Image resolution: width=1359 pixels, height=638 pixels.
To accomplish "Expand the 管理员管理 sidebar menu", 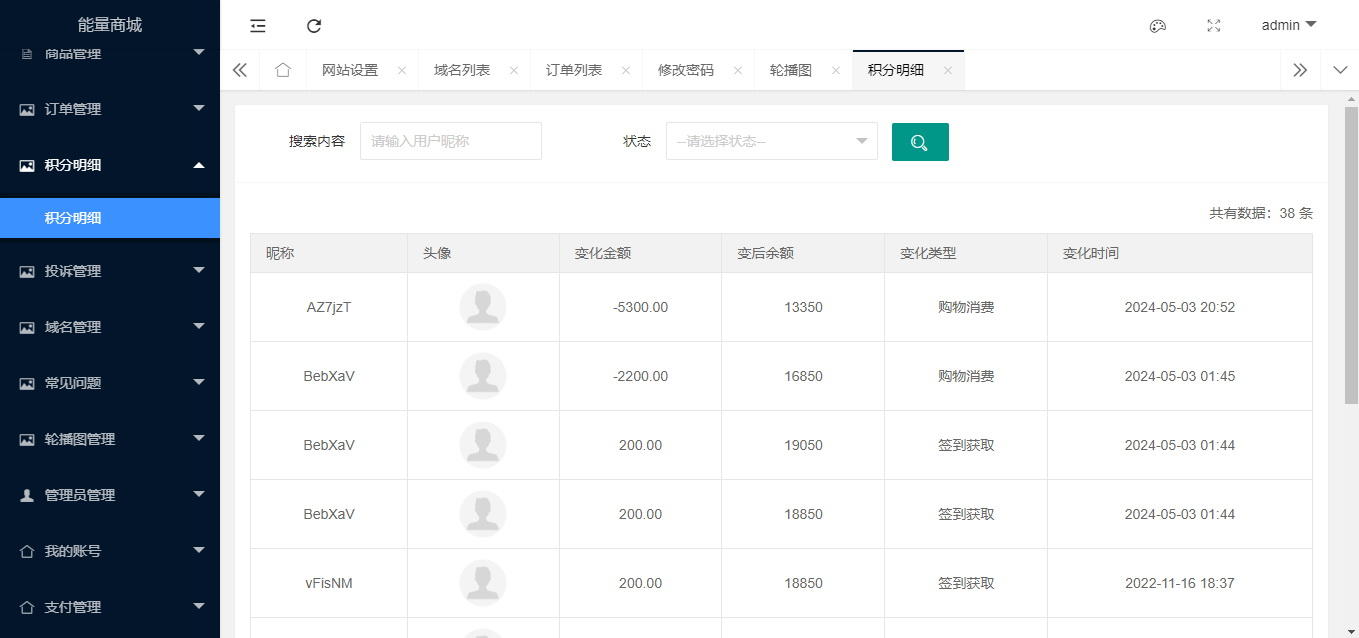I will coord(110,495).
